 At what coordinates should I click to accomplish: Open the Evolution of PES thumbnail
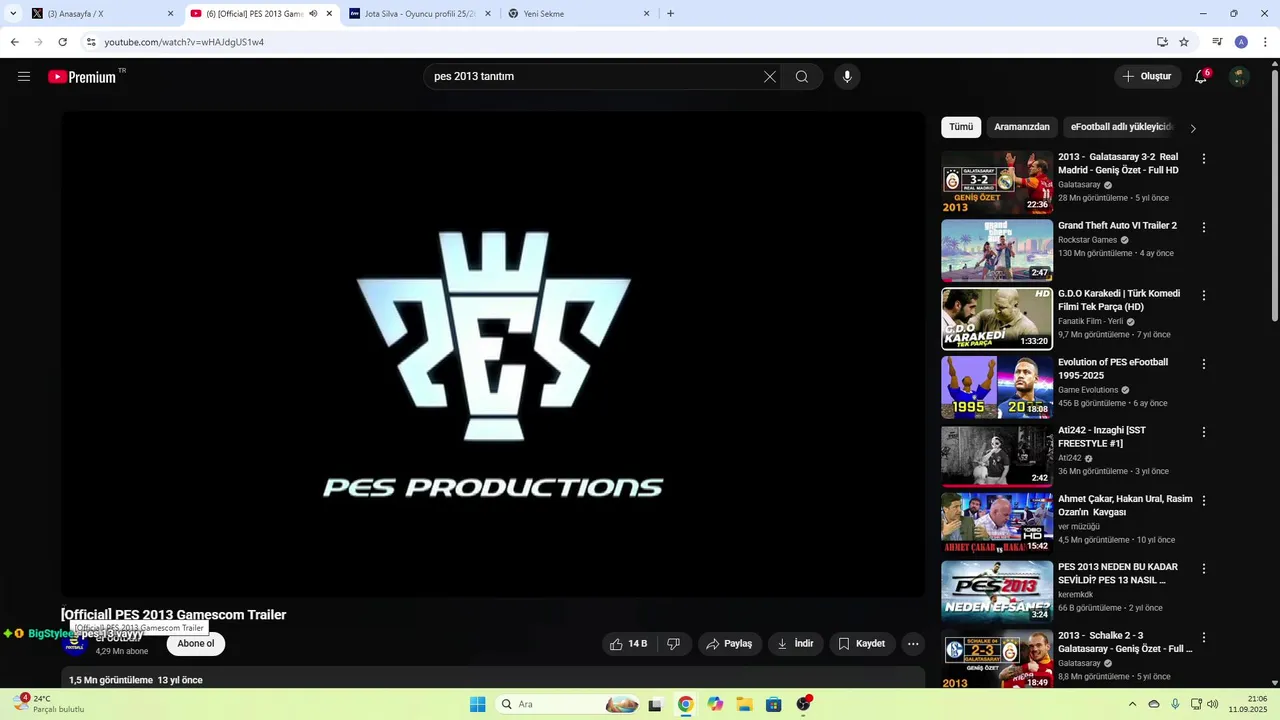pos(997,387)
